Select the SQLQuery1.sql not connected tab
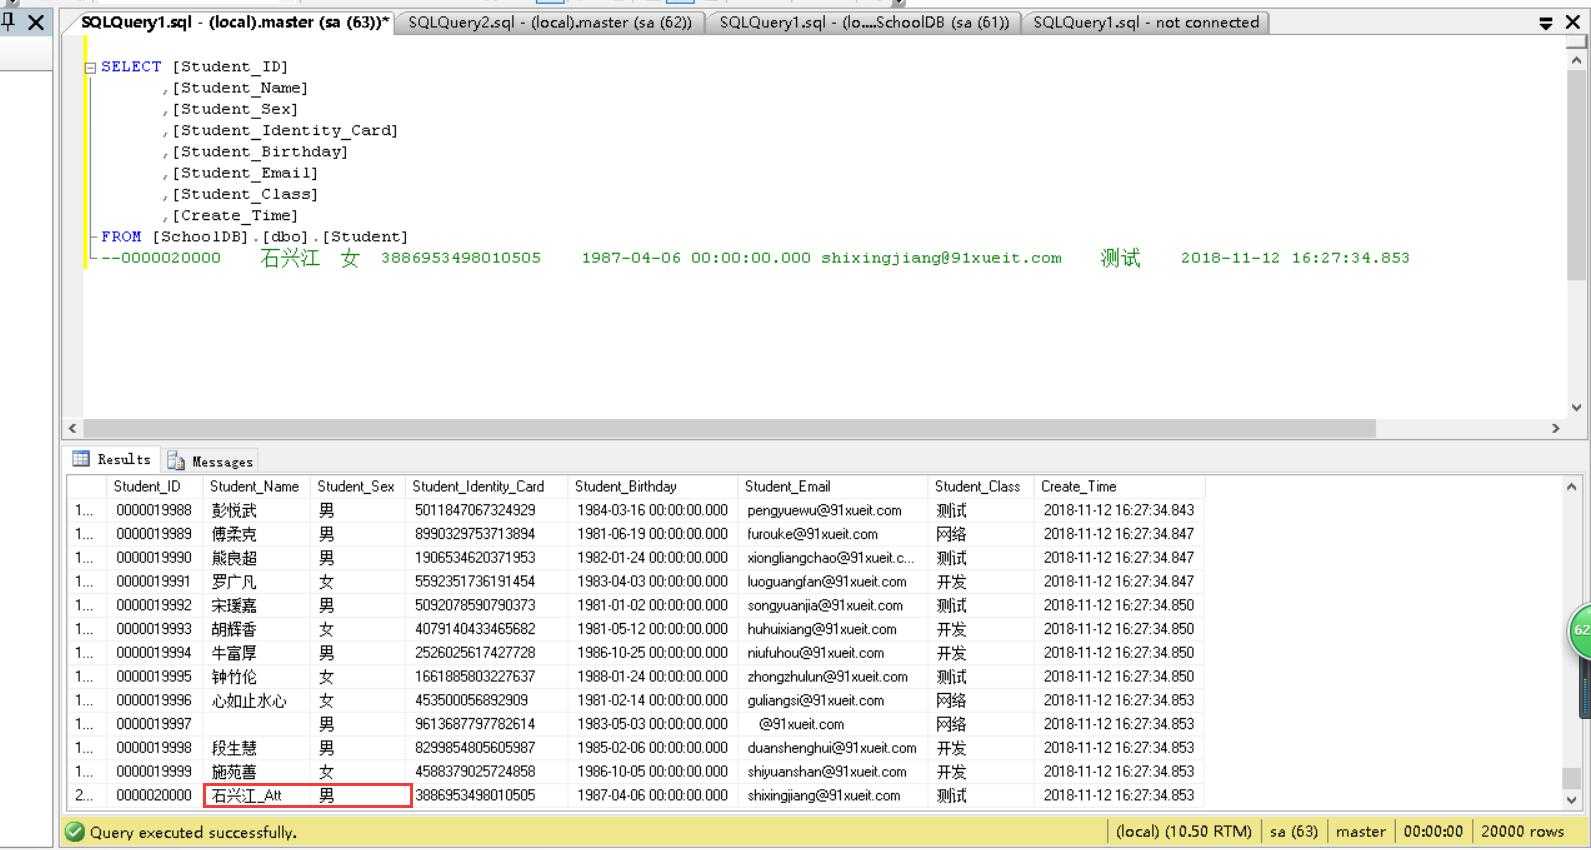 [x=1146, y=22]
